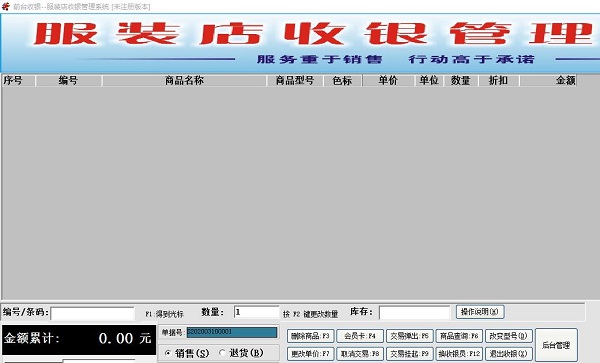Click the 商品名称 column header
The height and width of the screenshot is (363, 600).
[184, 81]
